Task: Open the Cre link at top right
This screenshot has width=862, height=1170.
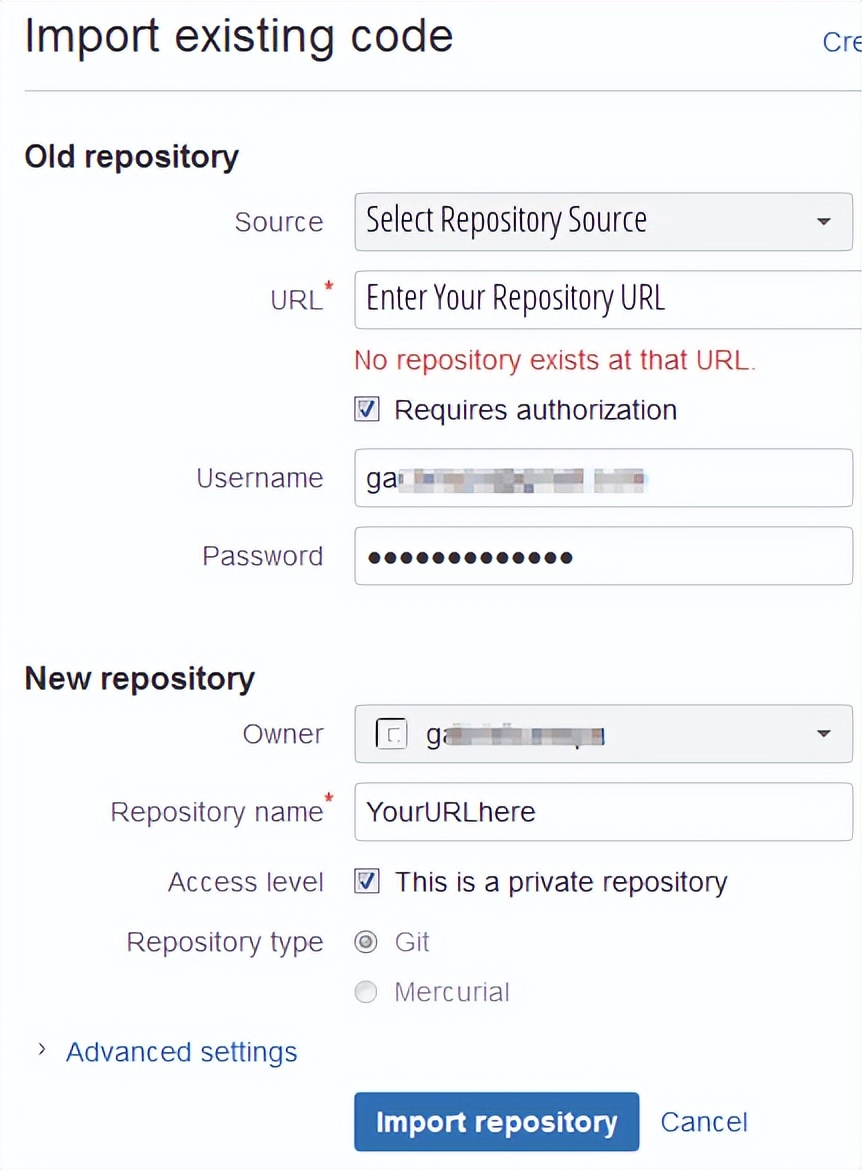Action: (x=840, y=42)
